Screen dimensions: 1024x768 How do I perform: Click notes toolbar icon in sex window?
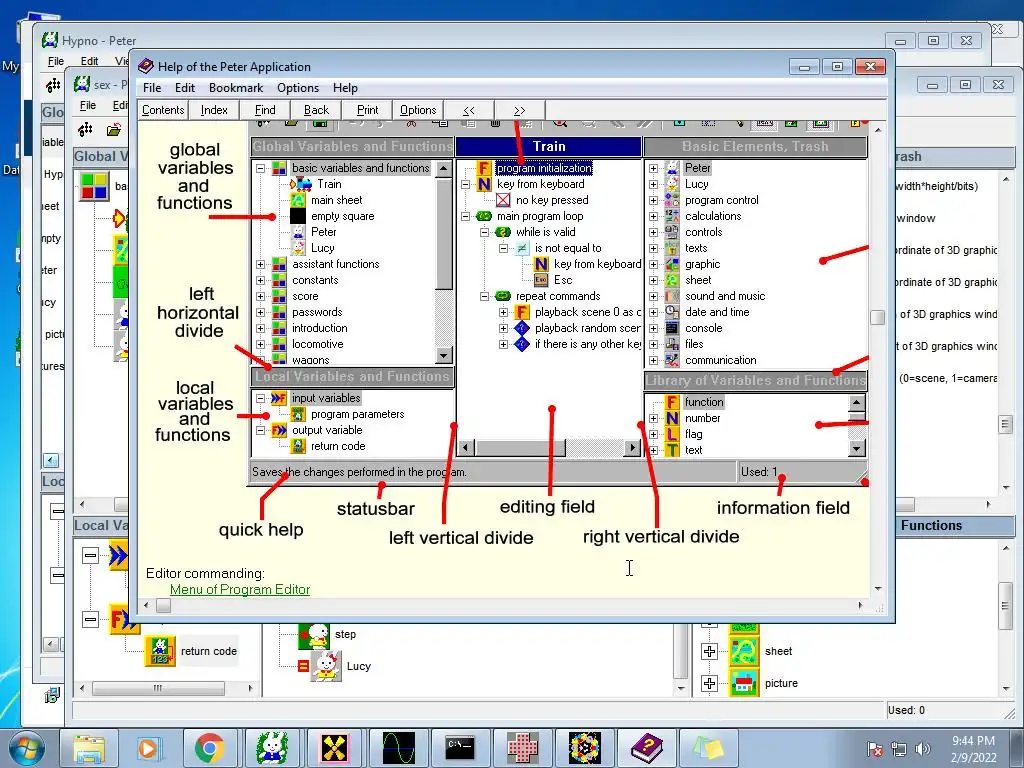(x=85, y=129)
